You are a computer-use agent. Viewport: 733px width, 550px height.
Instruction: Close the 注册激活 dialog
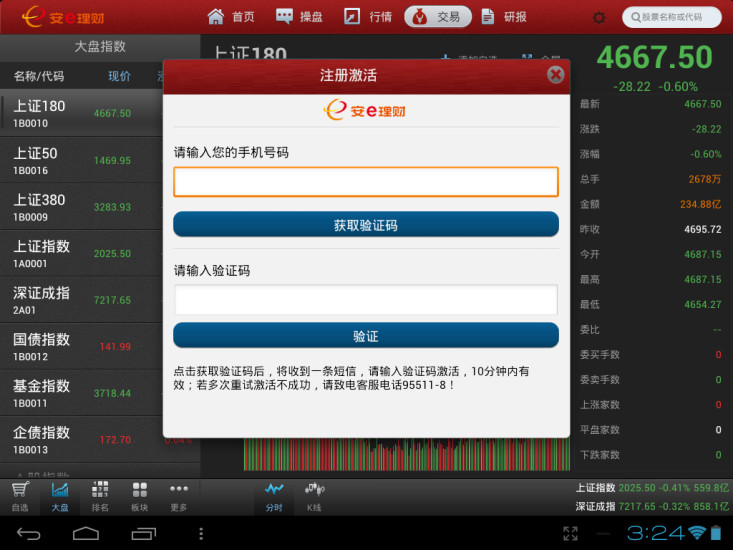(555, 74)
